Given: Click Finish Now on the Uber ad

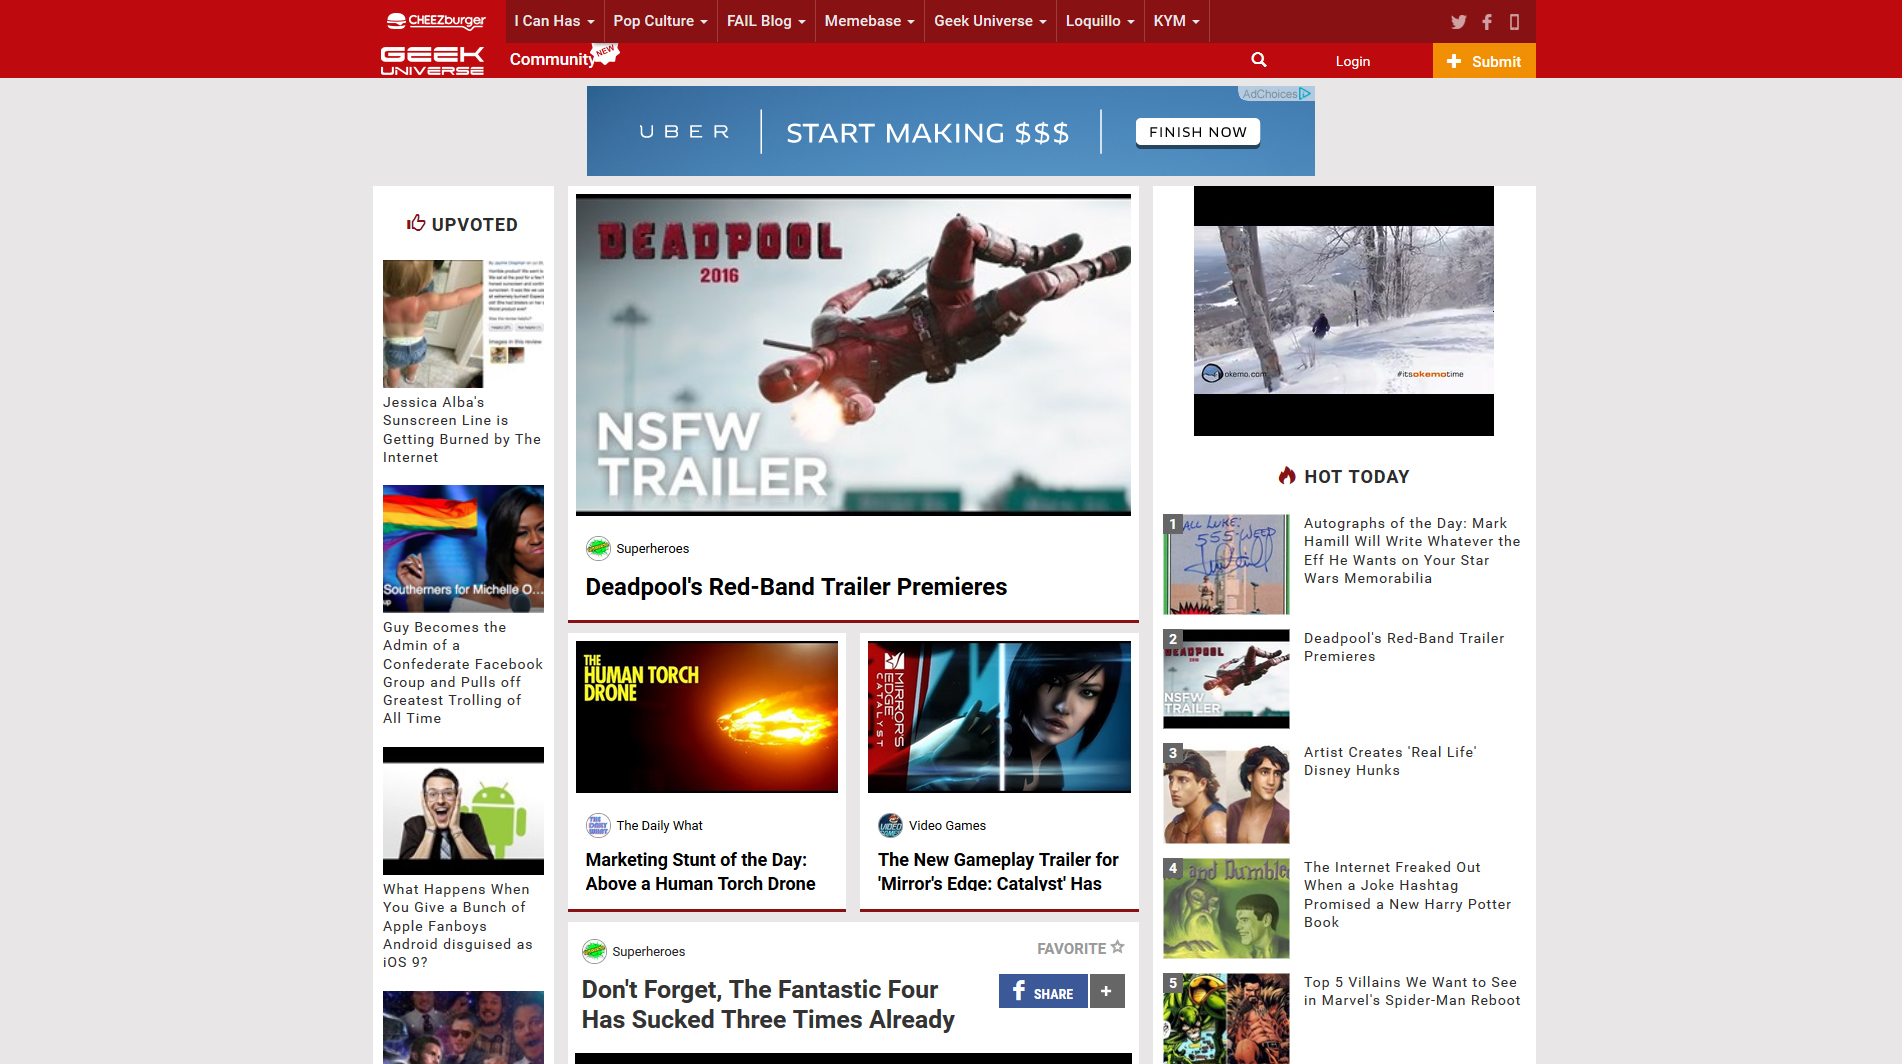Looking at the screenshot, I should coord(1197,132).
